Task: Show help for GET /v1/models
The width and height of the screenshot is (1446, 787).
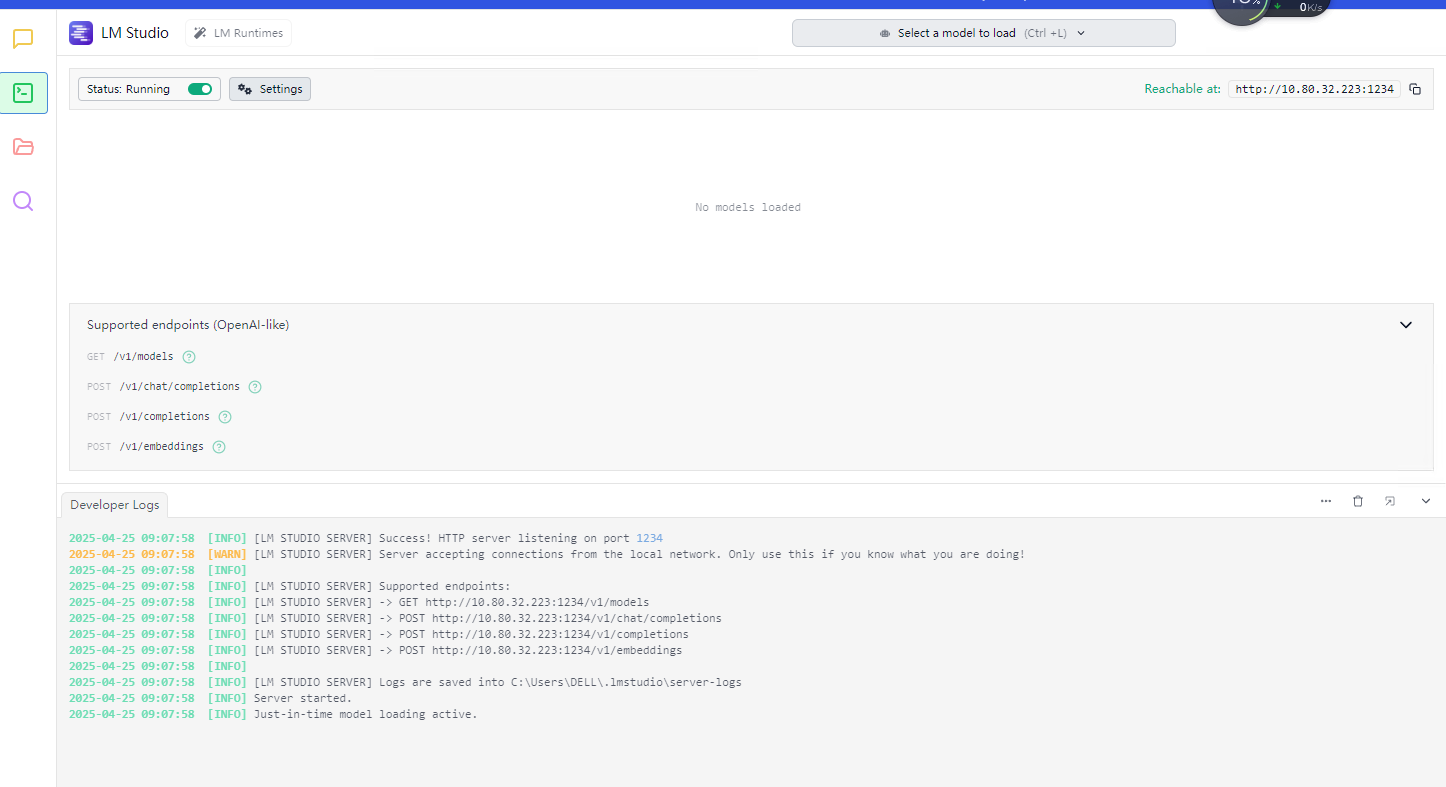Action: coord(189,357)
